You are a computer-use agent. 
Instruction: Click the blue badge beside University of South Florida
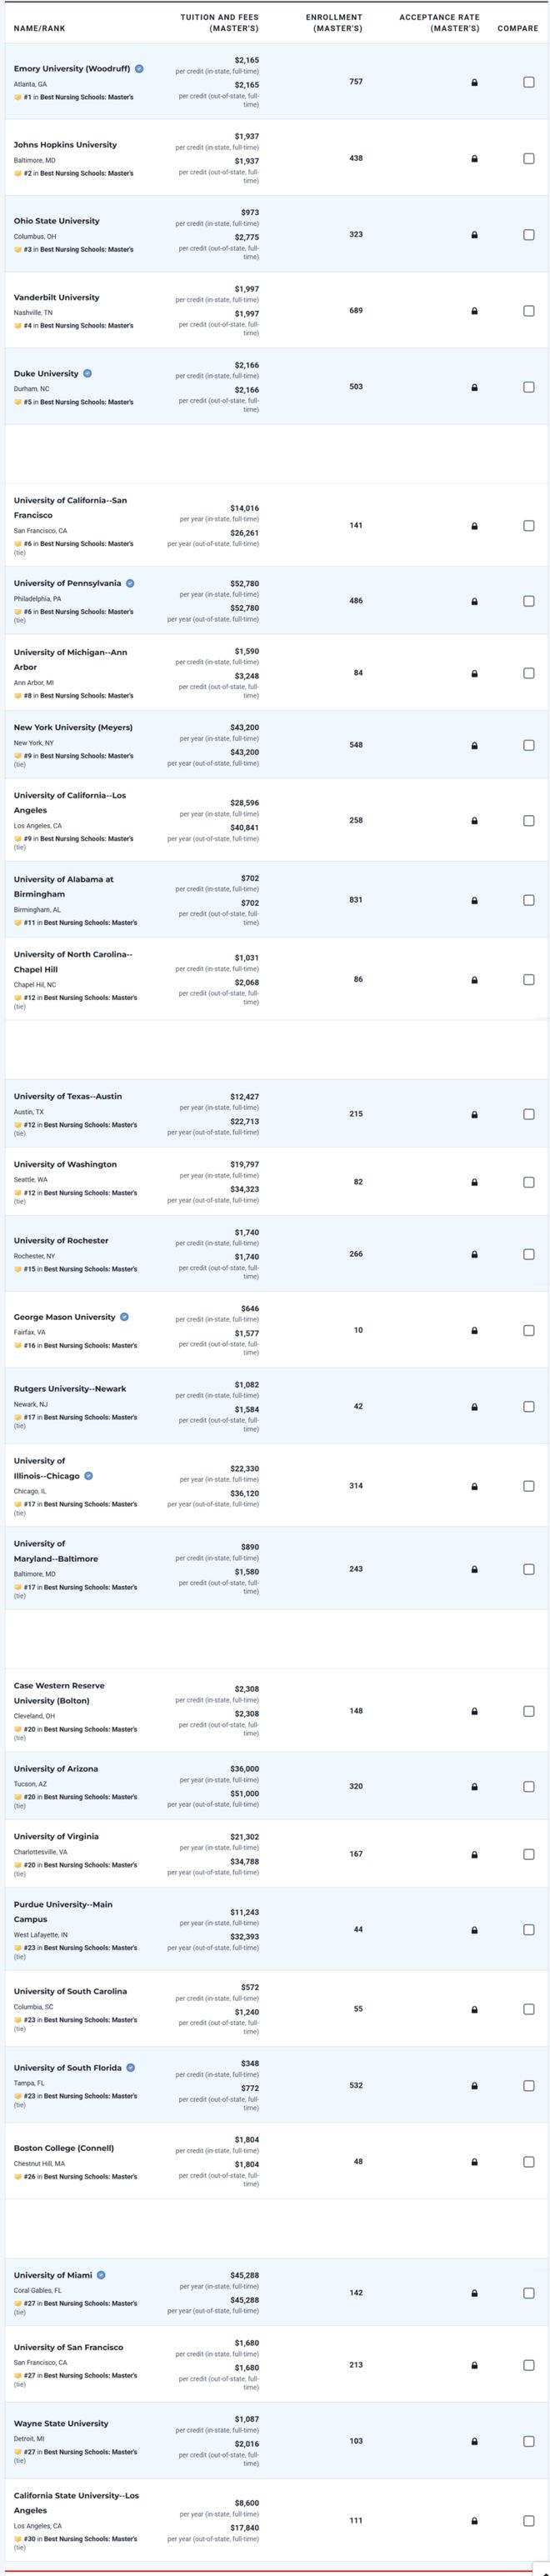click(x=131, y=2068)
